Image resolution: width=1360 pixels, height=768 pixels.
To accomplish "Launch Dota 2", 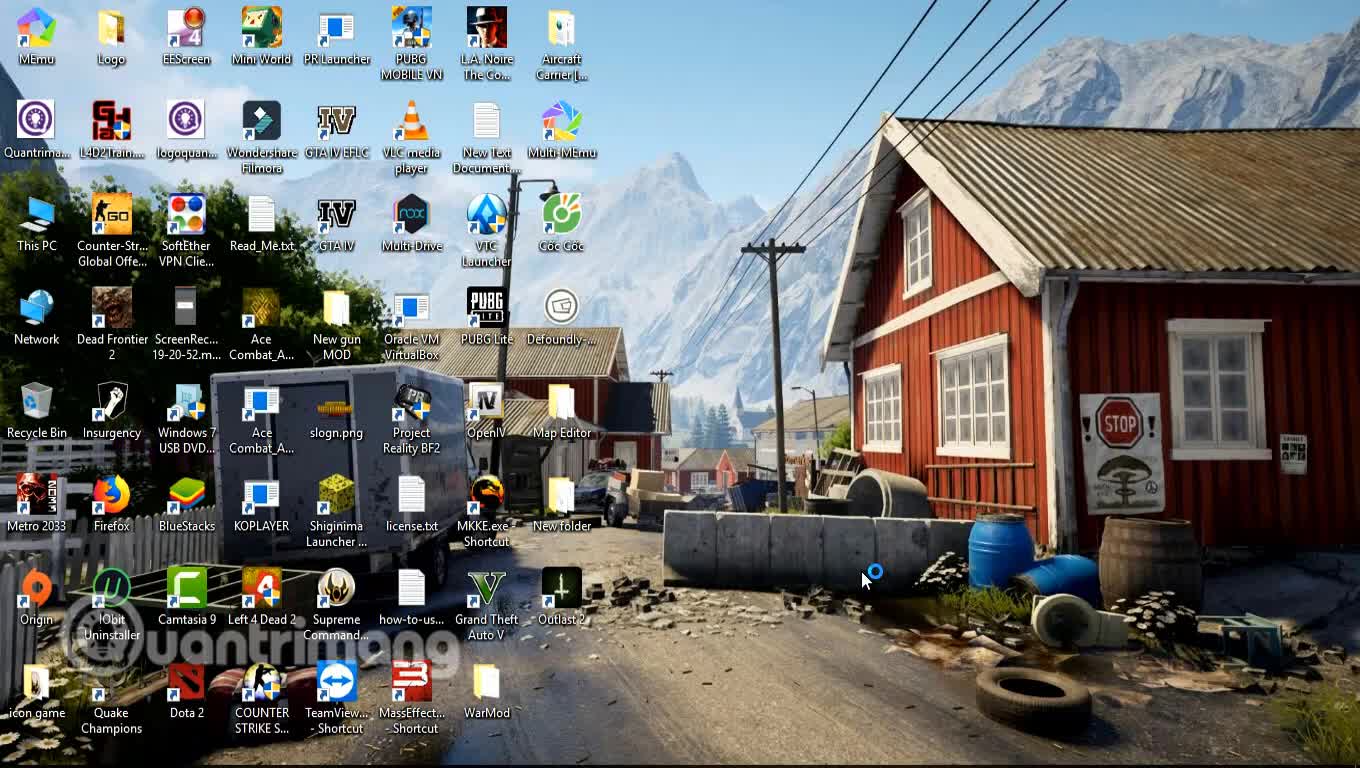I will [187, 690].
